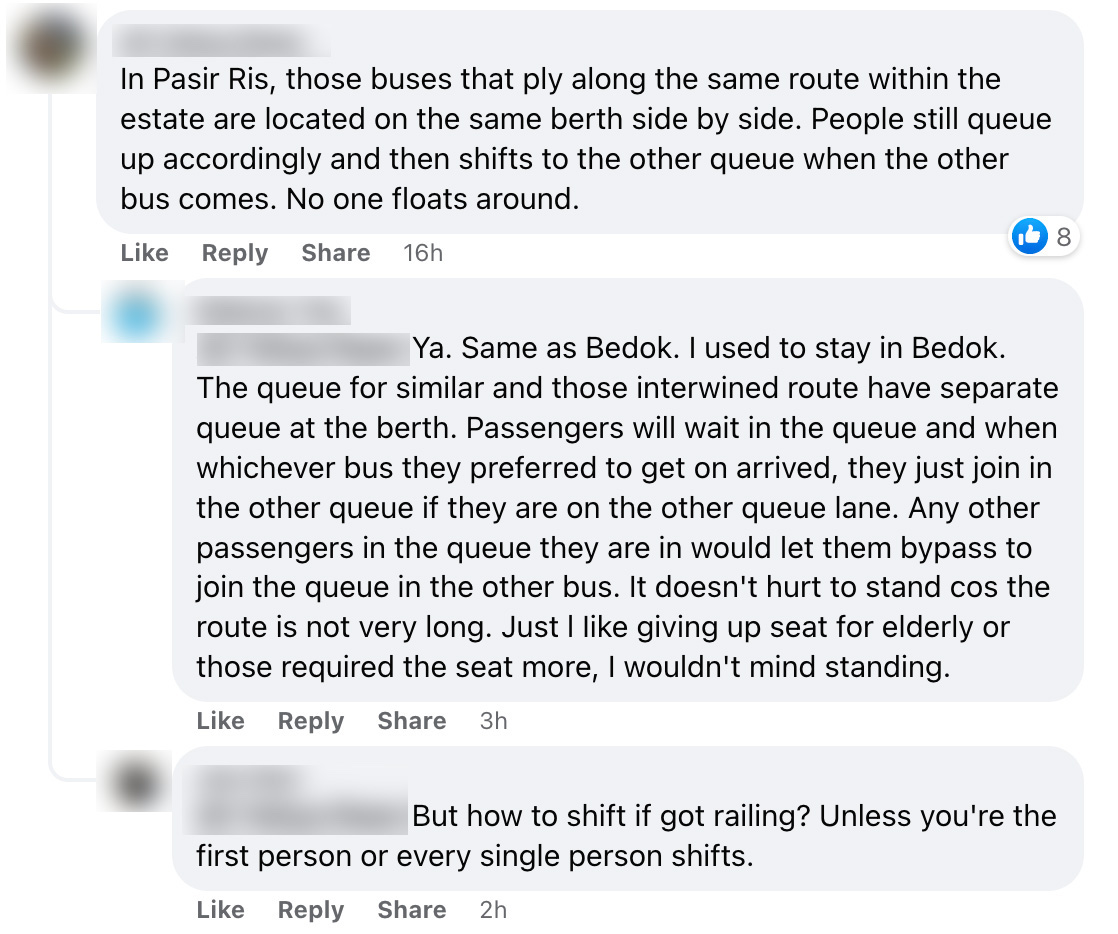This screenshot has height=934, width=1118.
Task: Share the Pasir Ris comment
Action: [335, 253]
